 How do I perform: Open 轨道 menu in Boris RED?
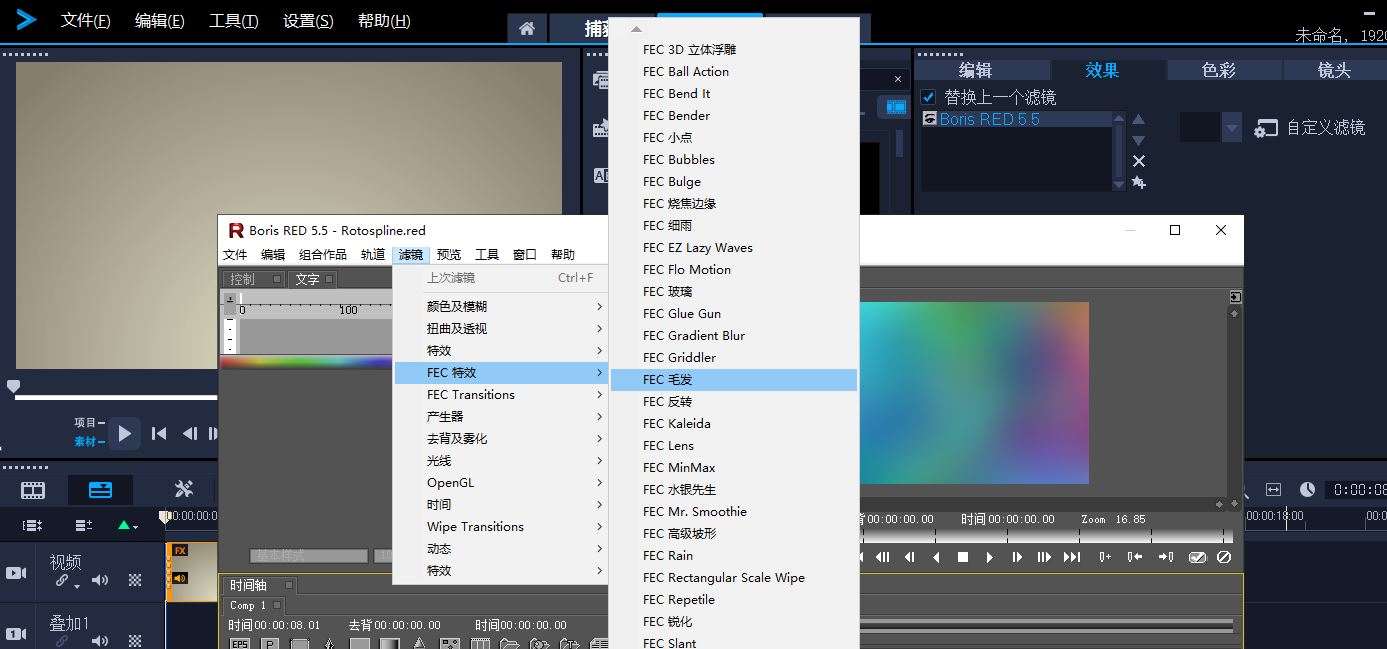tap(373, 254)
